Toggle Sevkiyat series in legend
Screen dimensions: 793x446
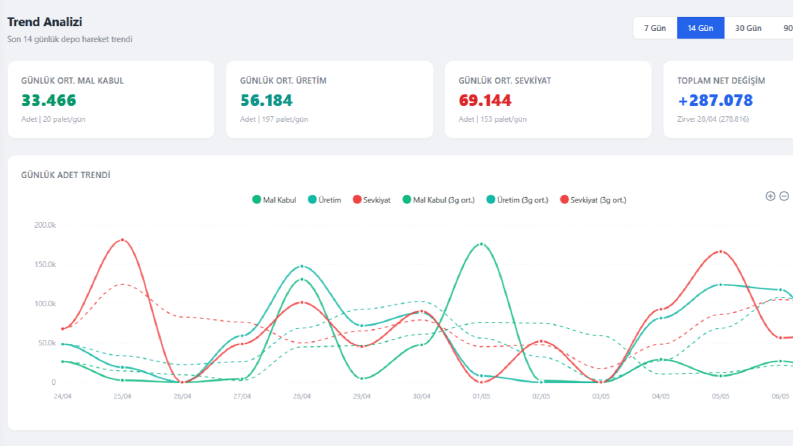[x=372, y=200]
